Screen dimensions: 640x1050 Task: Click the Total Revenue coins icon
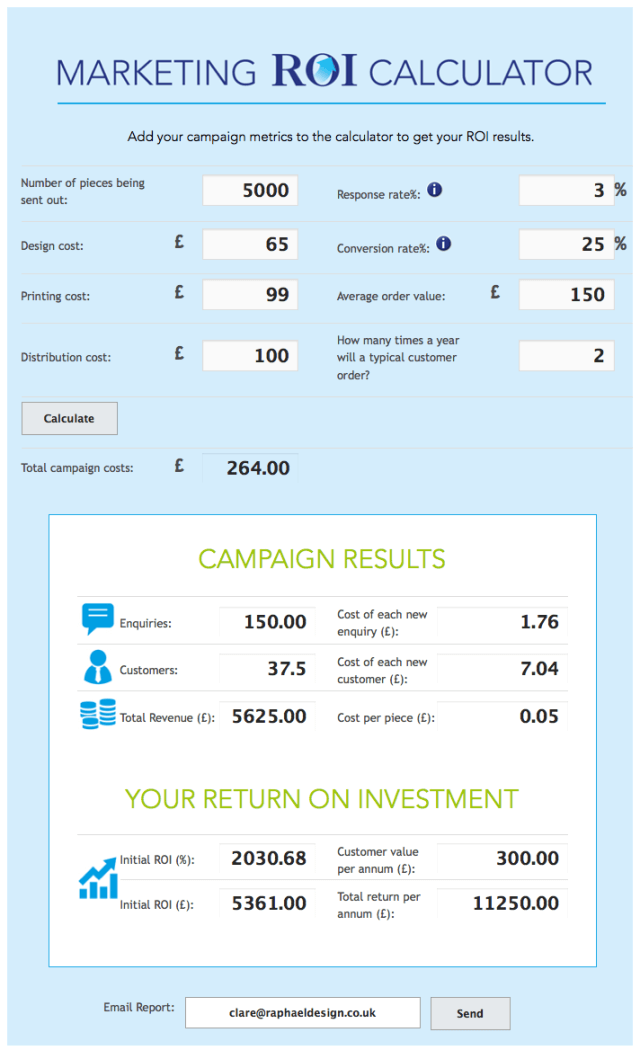pos(98,714)
